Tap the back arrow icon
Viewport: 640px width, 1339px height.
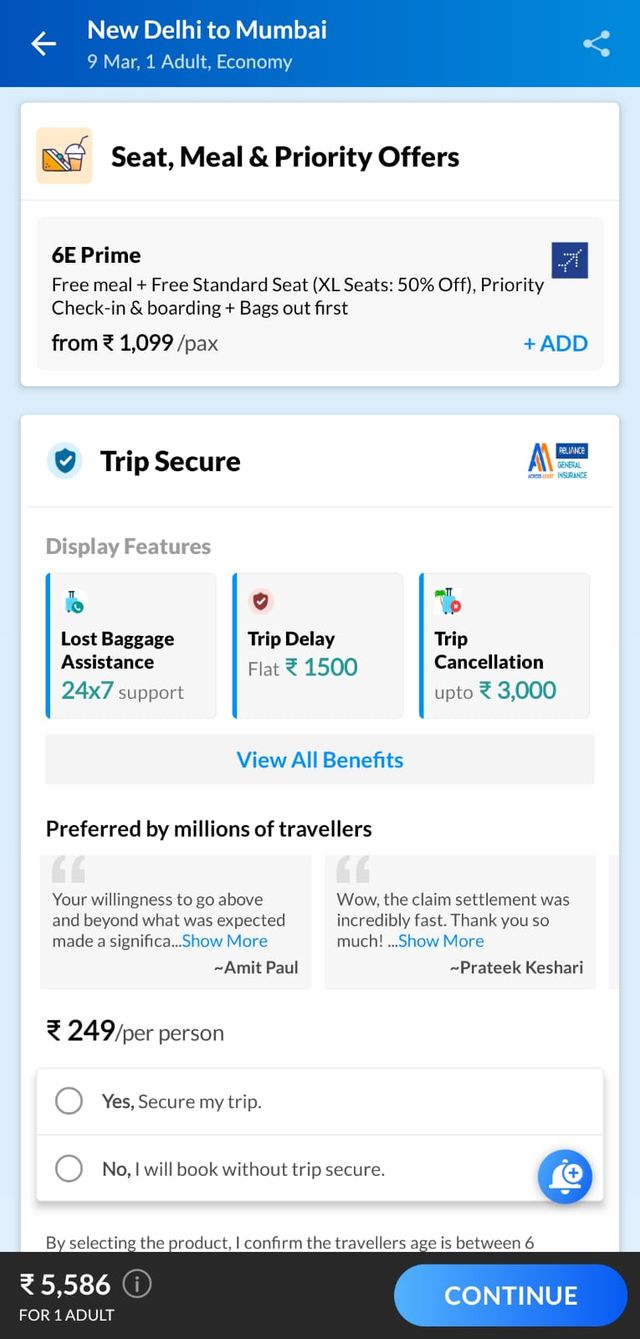pos(44,44)
